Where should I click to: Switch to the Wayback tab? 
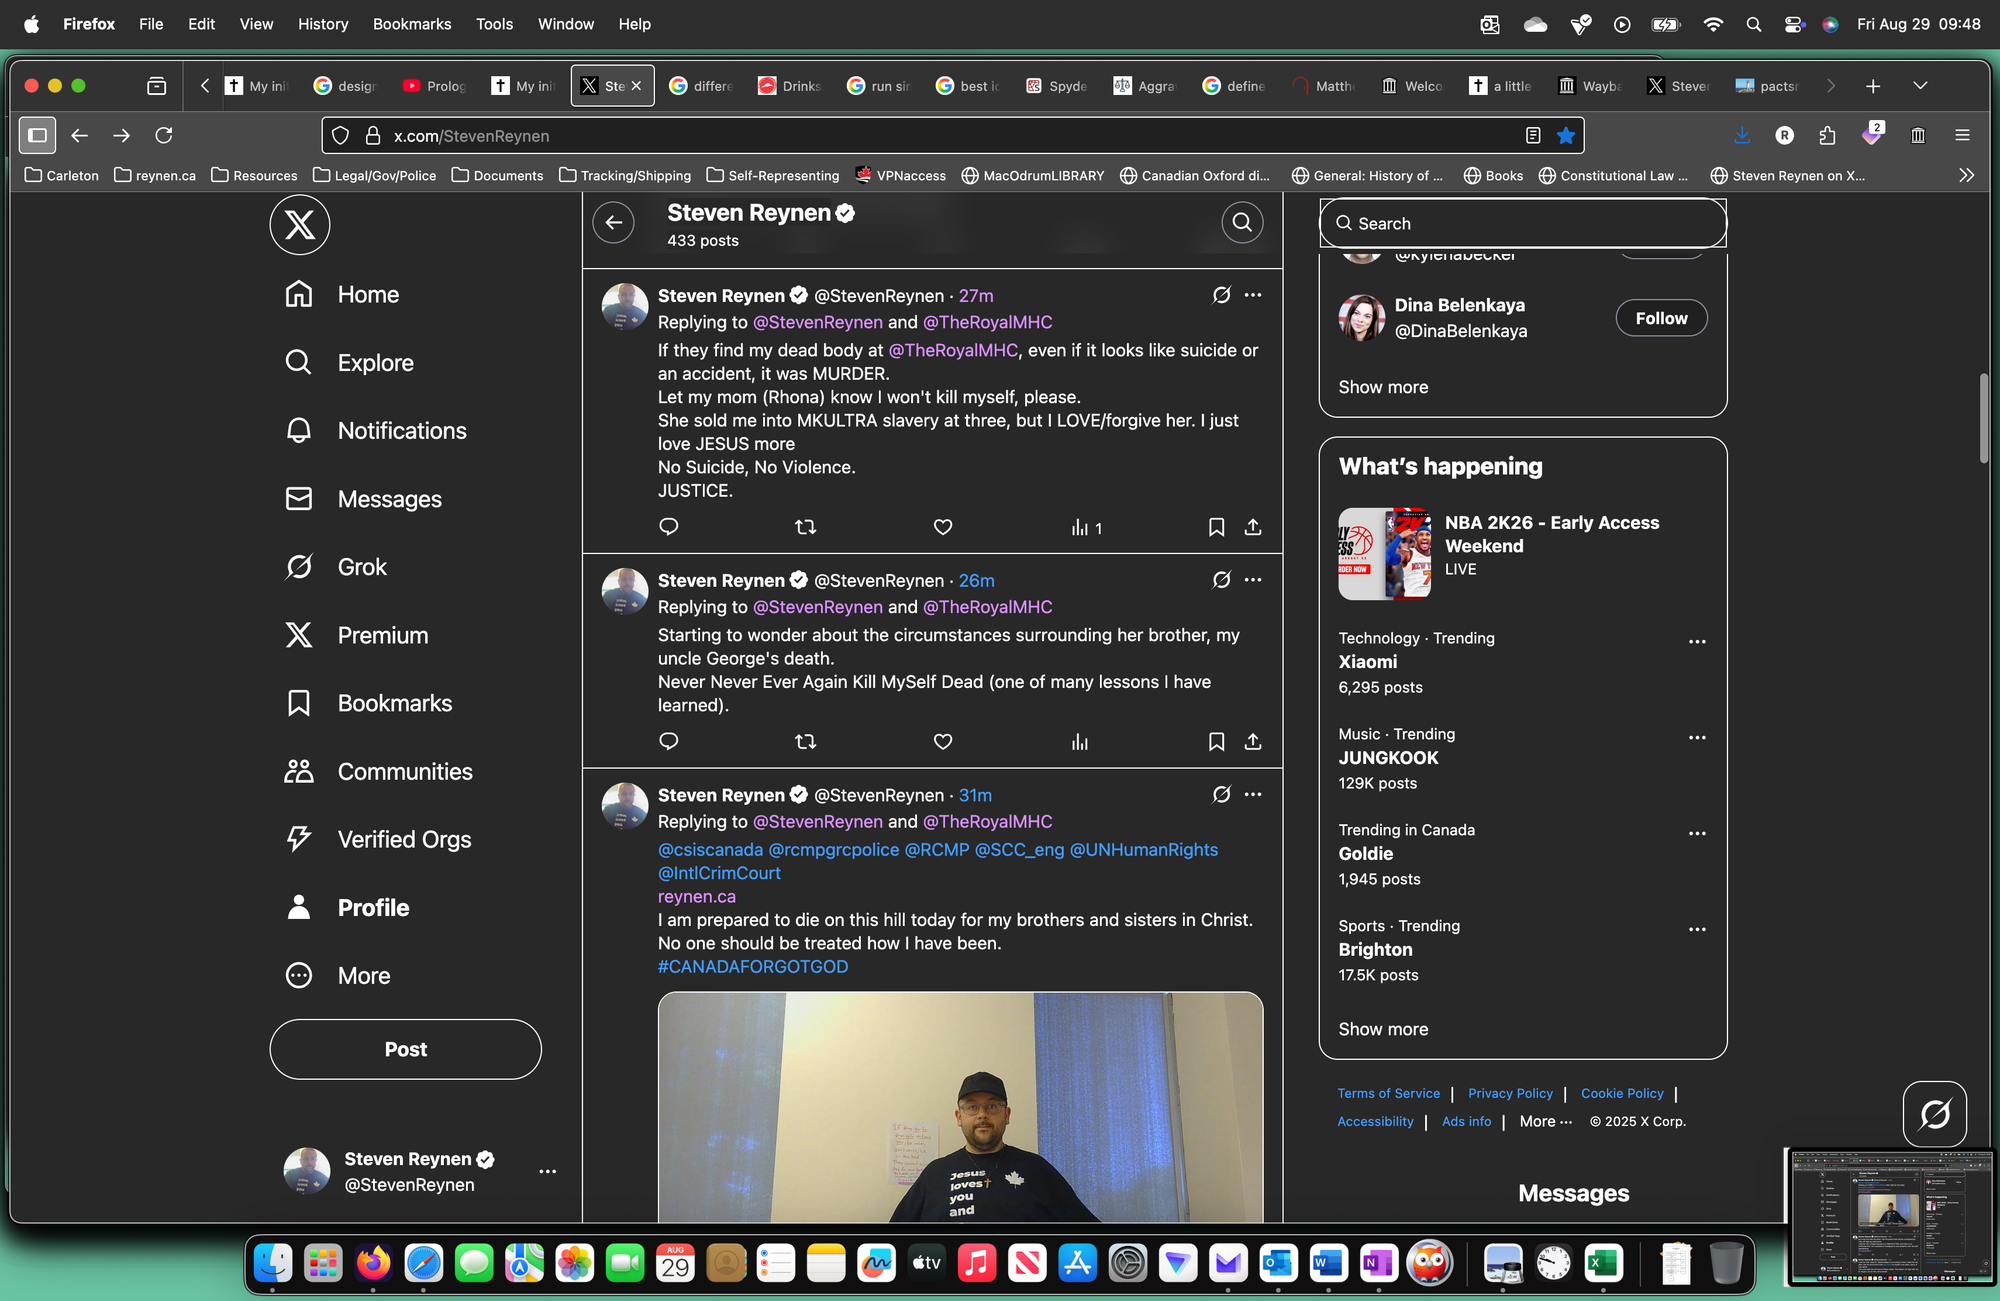click(x=1590, y=86)
